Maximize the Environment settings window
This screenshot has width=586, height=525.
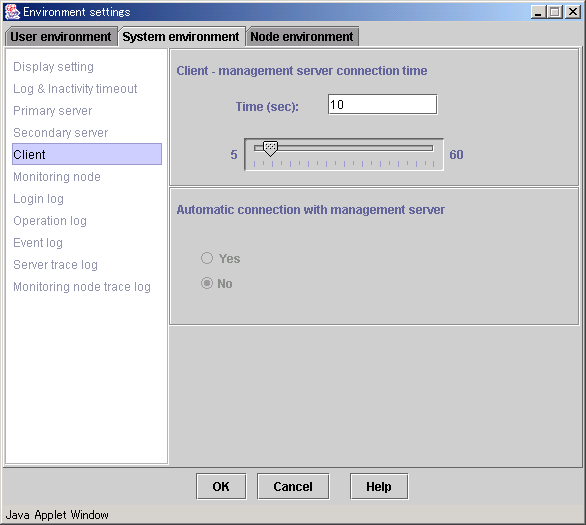pyautogui.click(x=555, y=12)
